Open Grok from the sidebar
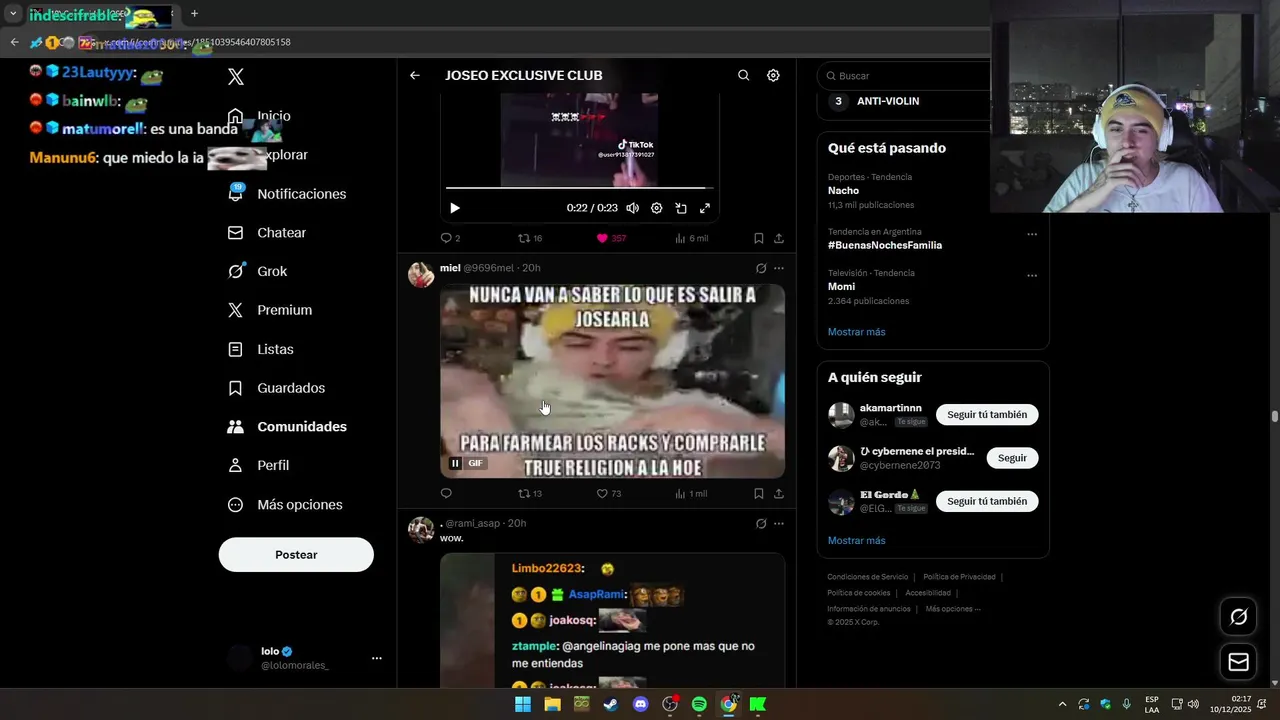Screen dimensions: 1280x720 coord(257,272)
